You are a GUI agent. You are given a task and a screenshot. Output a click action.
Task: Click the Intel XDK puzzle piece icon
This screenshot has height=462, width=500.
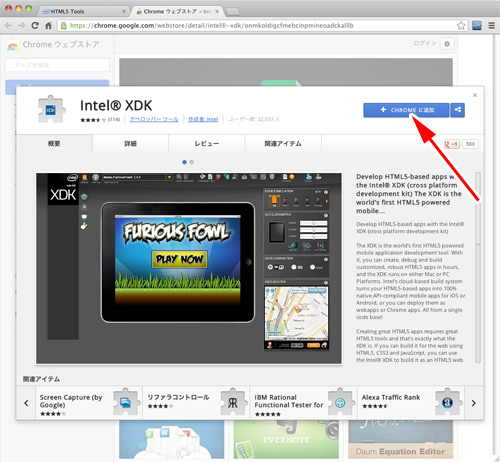(x=51, y=110)
